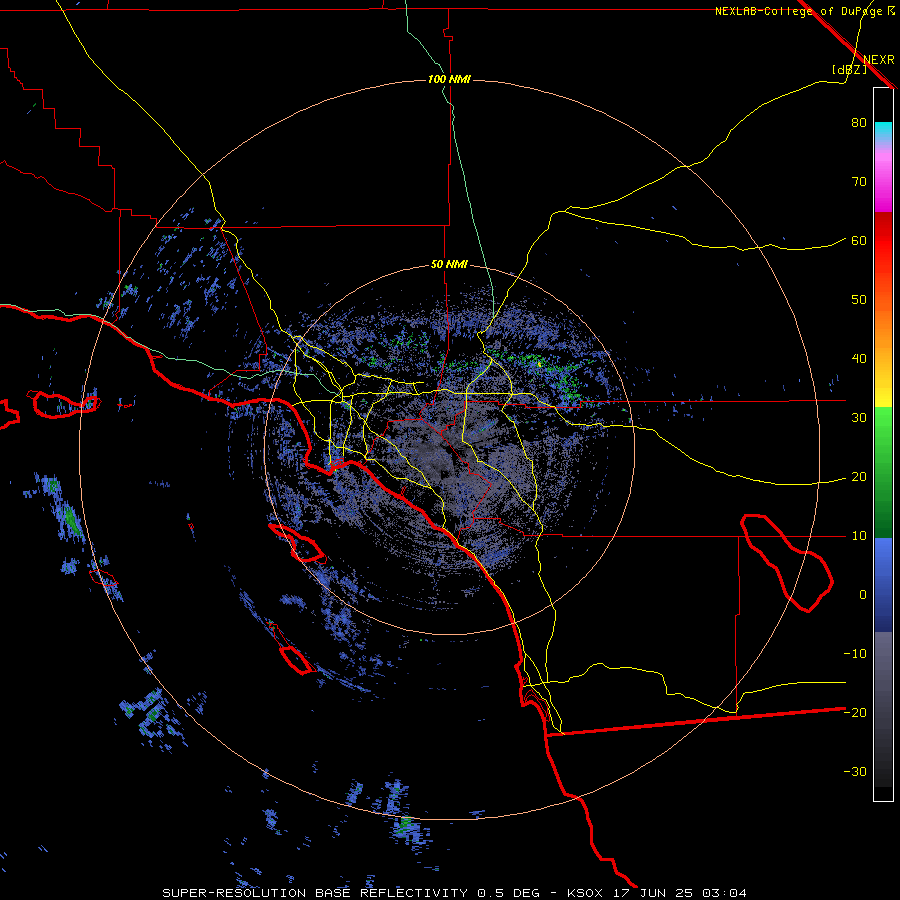
Task: Click the -30 value on the dBZ scale
Action: (855, 771)
